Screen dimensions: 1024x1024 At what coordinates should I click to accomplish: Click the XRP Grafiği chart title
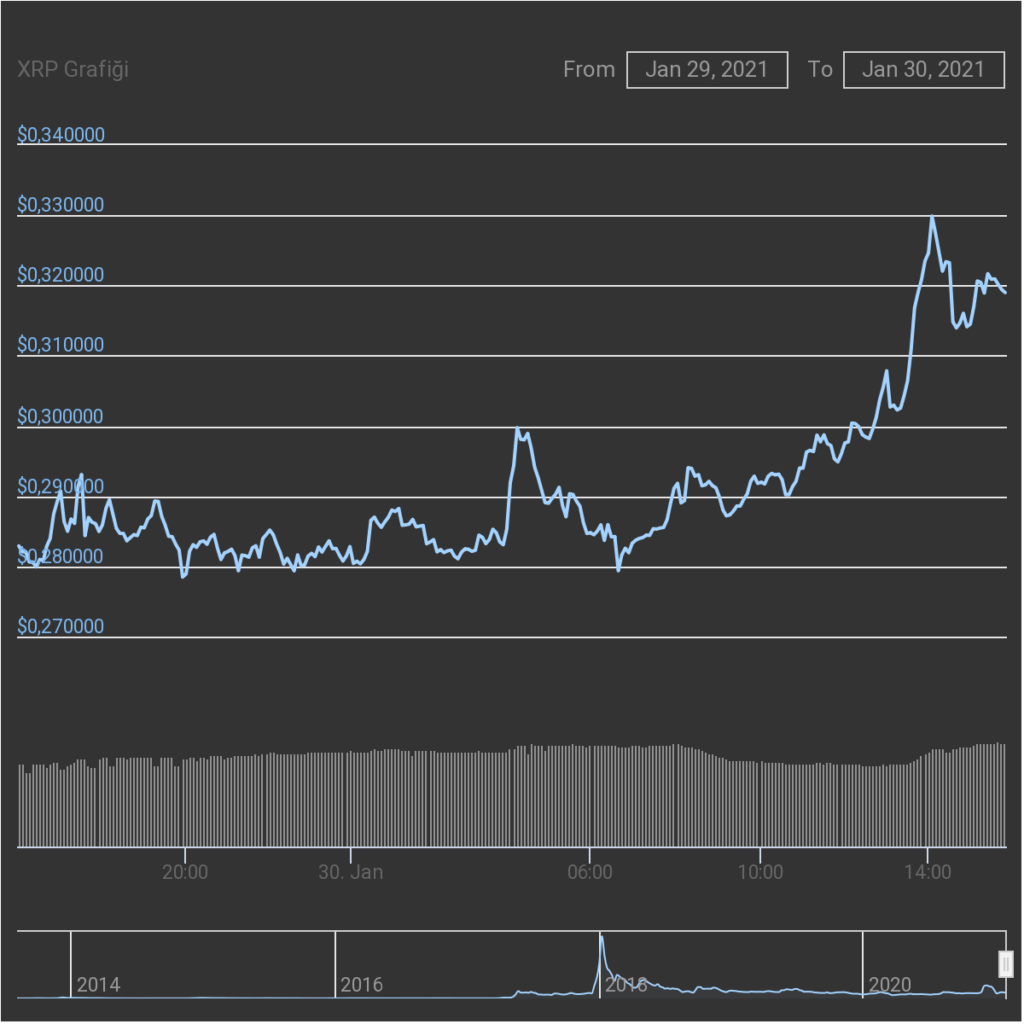click(x=73, y=69)
